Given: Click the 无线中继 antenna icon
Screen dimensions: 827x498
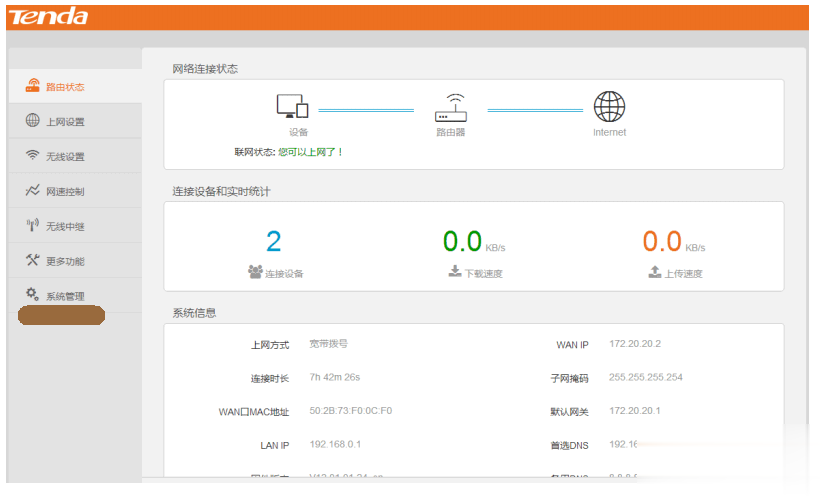Looking at the screenshot, I should pyautogui.click(x=33, y=225).
